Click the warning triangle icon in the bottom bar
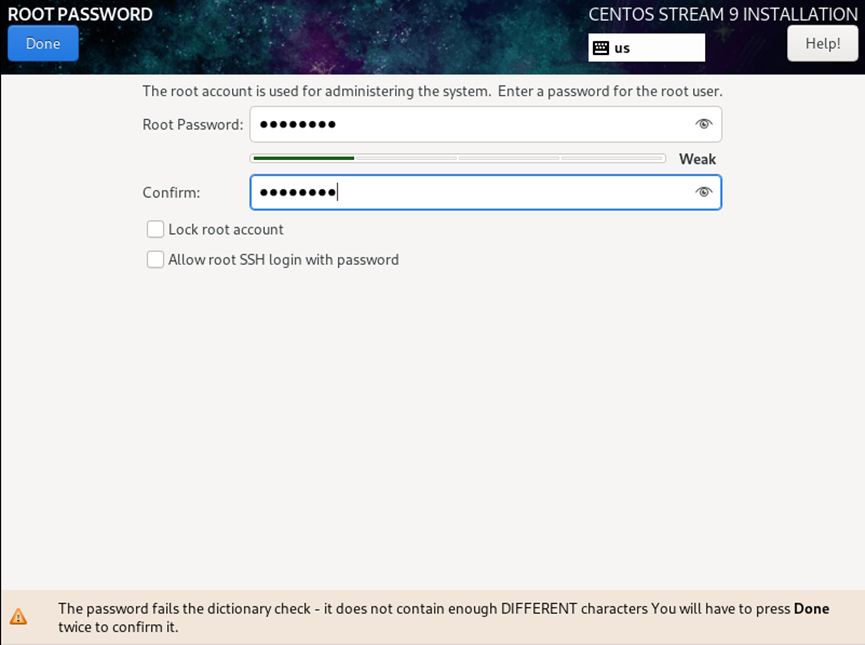Screen dimensions: 865x645 coord(18,616)
